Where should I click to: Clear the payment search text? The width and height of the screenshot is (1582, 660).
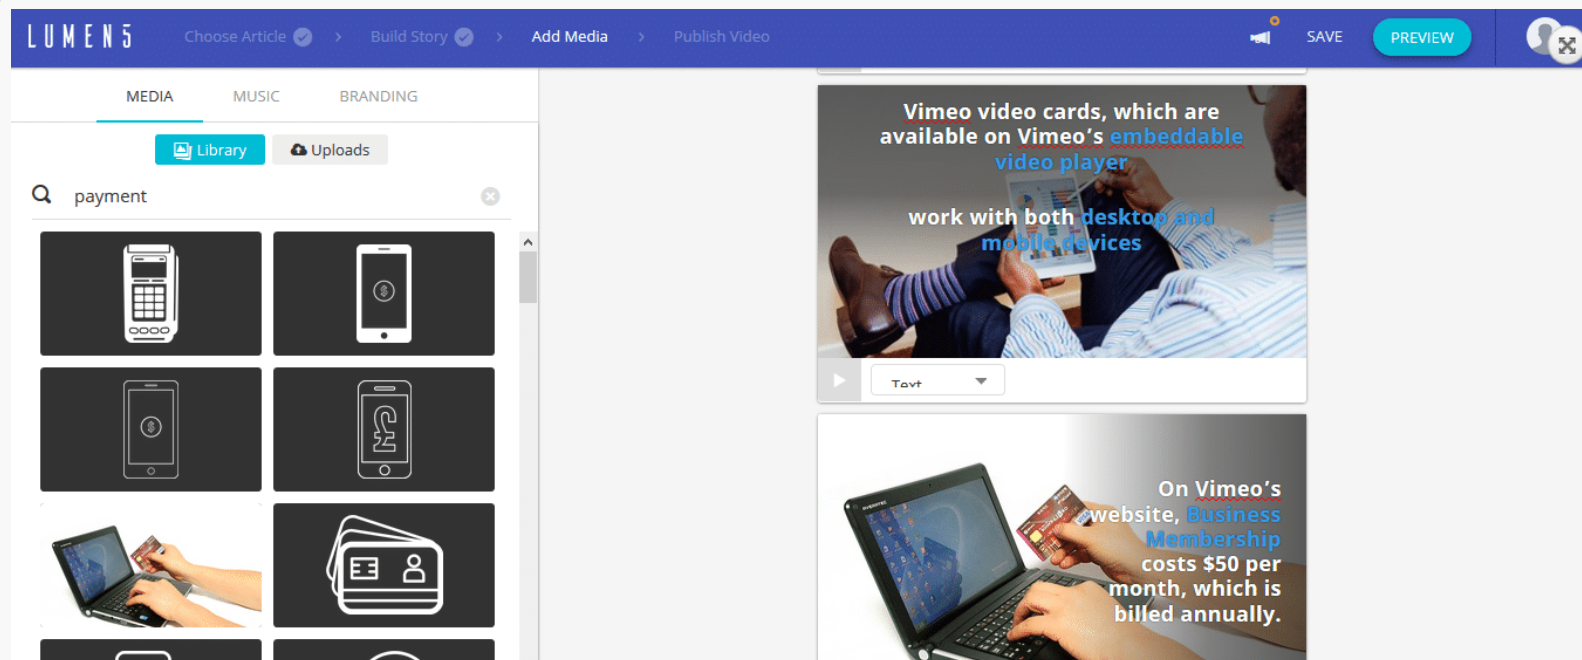click(x=490, y=196)
